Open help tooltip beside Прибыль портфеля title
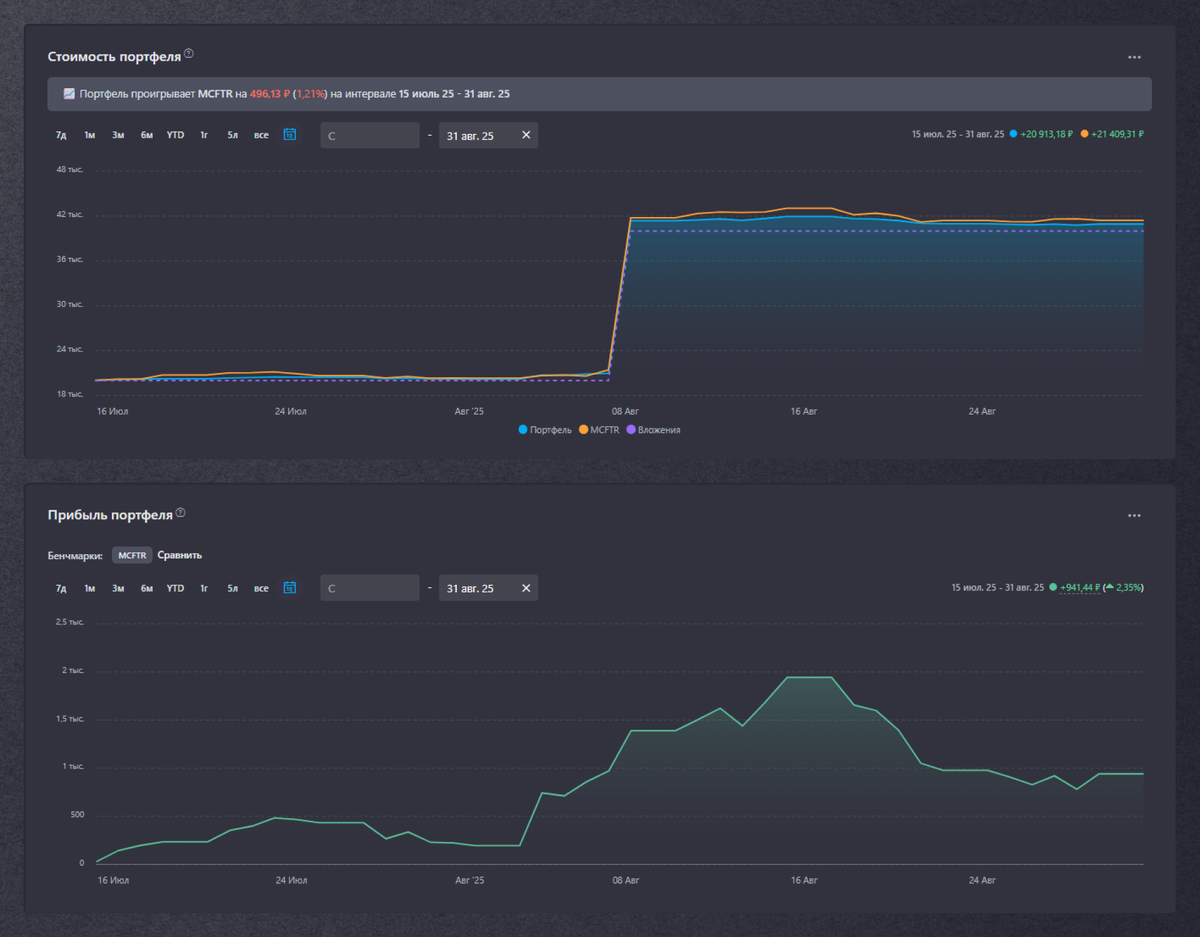 pos(181,513)
